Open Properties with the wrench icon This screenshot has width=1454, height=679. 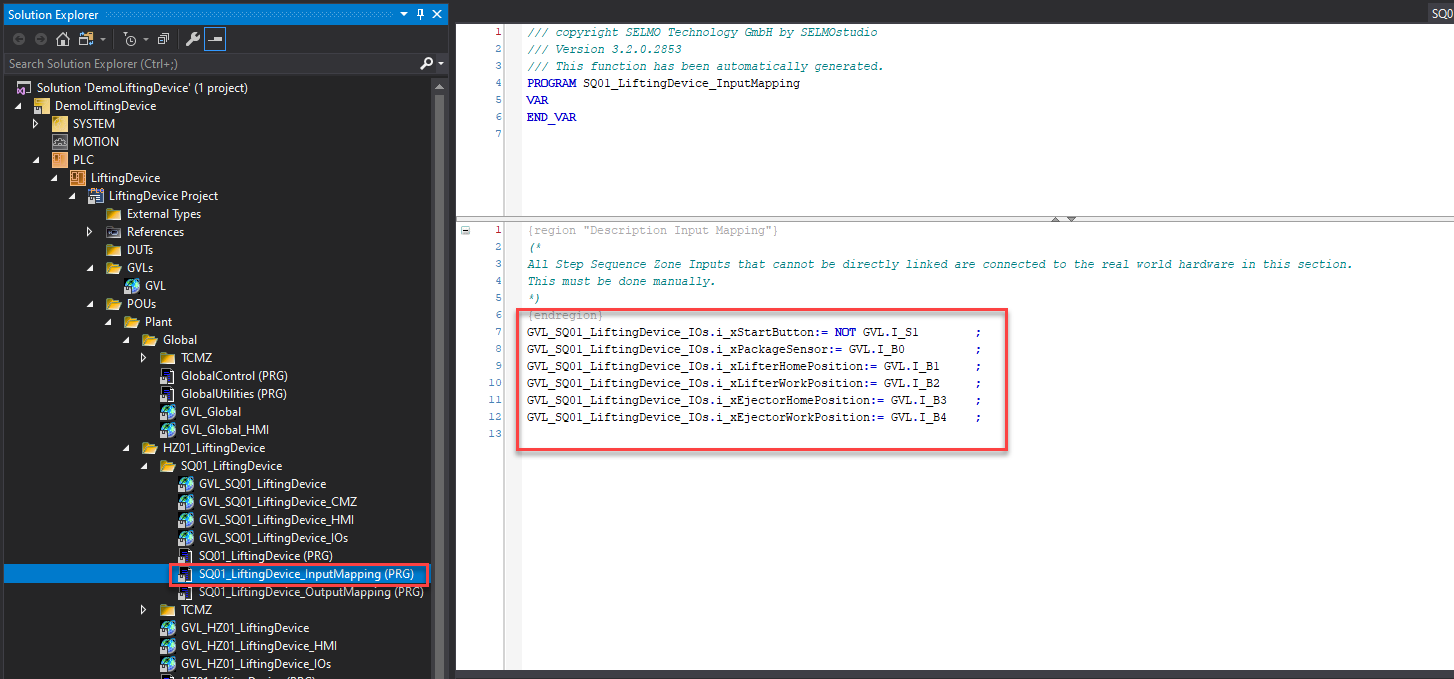[x=194, y=39]
